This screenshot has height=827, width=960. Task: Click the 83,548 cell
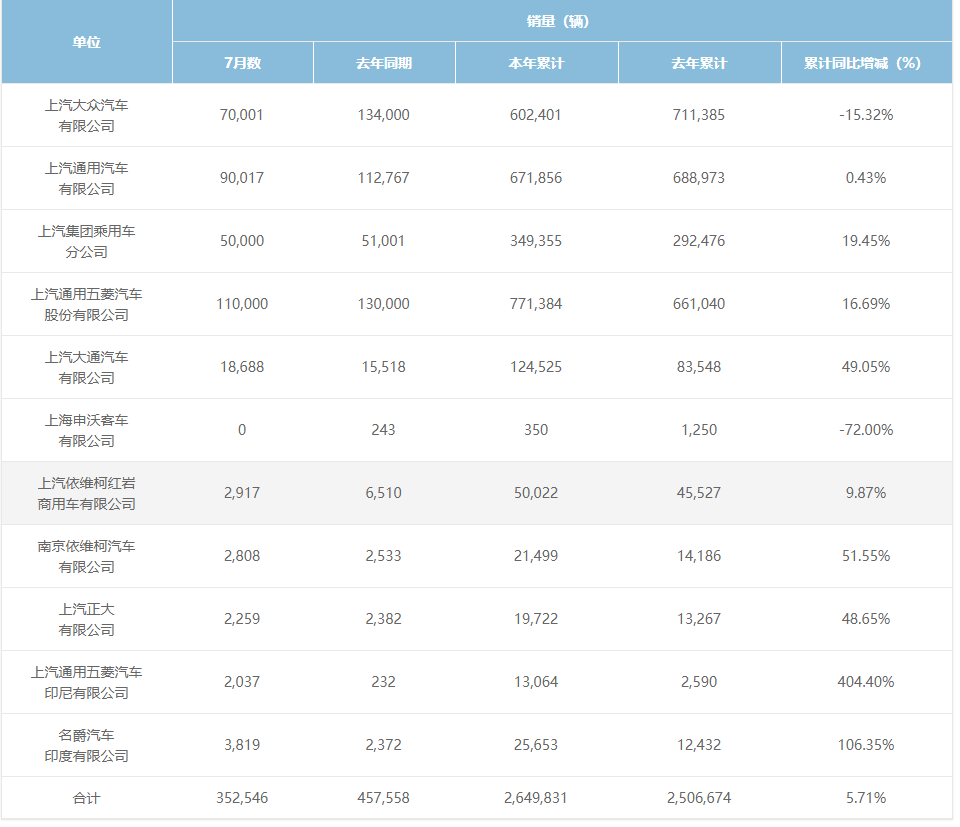pos(699,367)
